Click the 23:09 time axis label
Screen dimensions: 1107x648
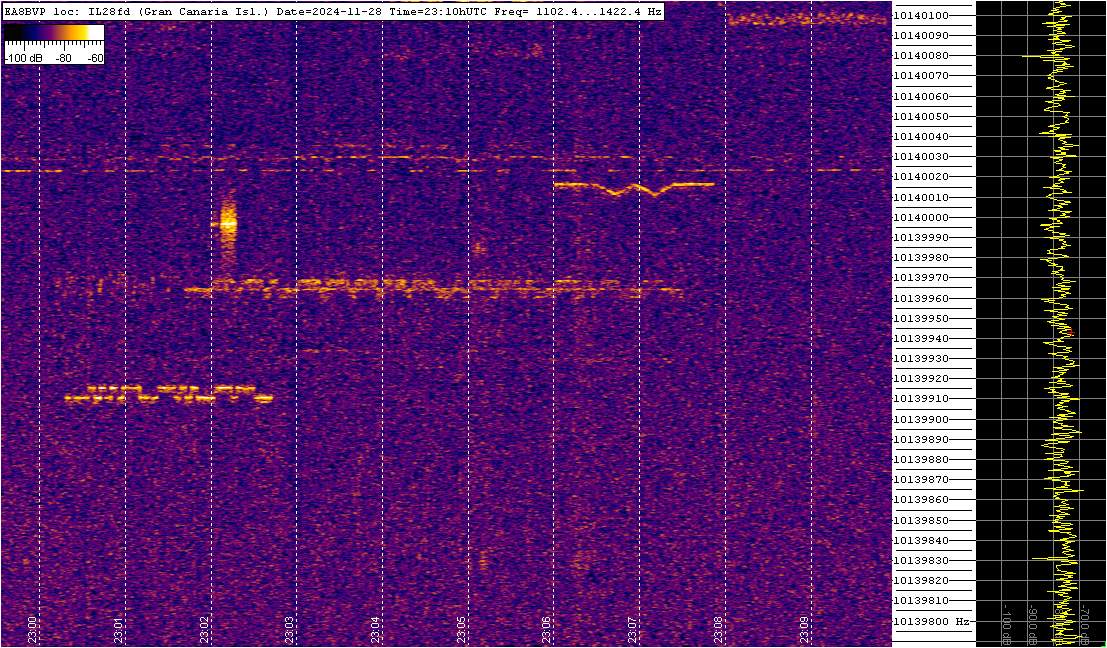coord(804,630)
